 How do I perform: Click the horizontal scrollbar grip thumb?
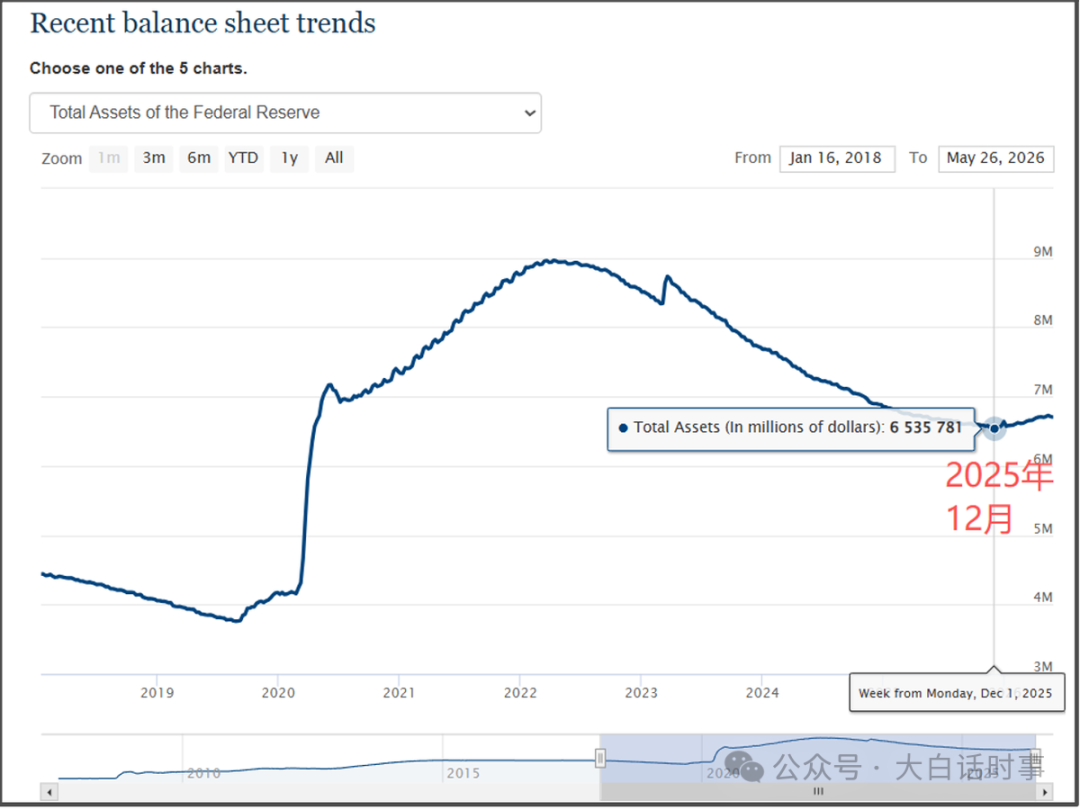tap(818, 792)
